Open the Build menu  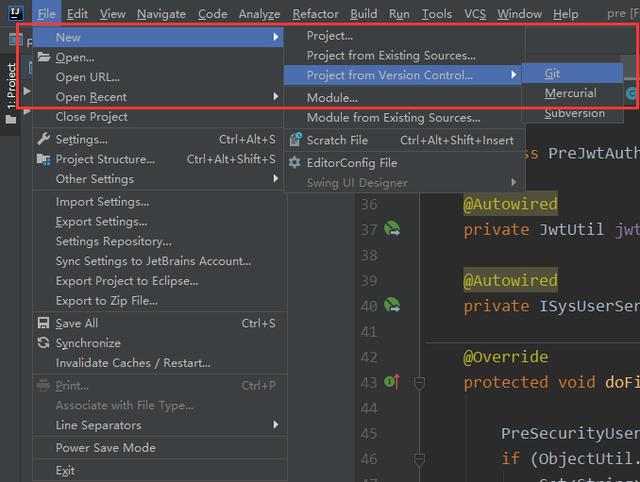point(364,14)
